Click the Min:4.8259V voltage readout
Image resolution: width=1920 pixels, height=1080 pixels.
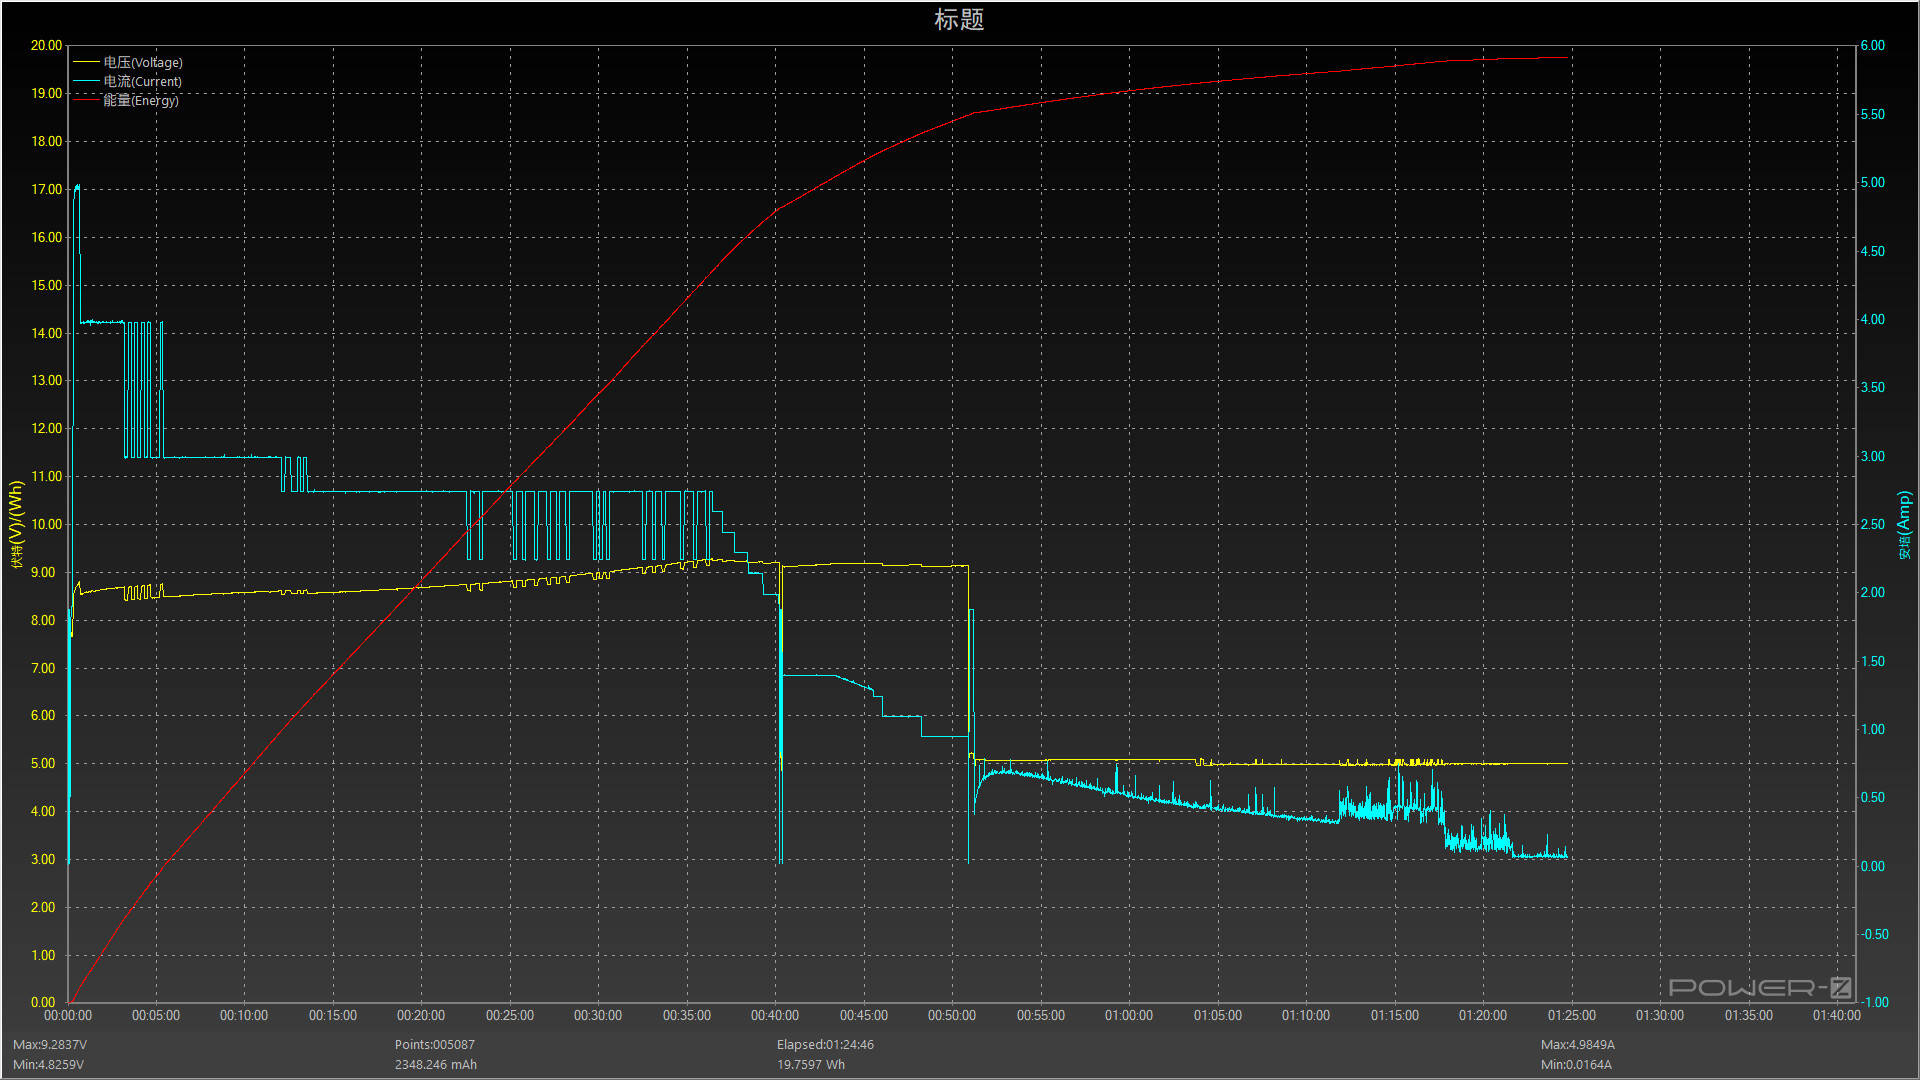pos(48,1064)
